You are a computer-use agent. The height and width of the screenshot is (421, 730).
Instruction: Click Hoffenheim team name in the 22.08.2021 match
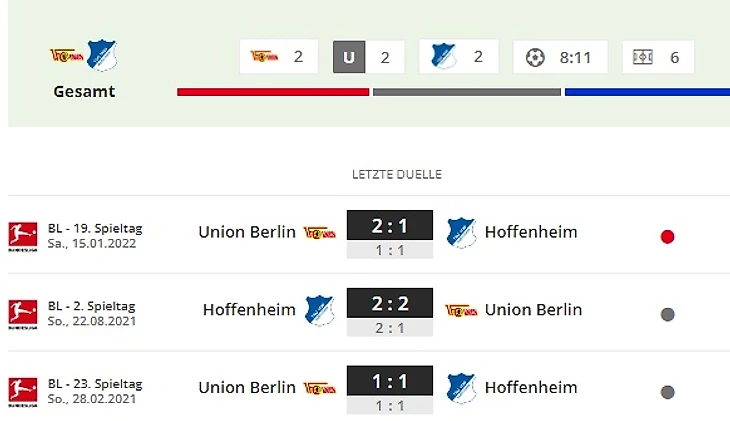(249, 310)
